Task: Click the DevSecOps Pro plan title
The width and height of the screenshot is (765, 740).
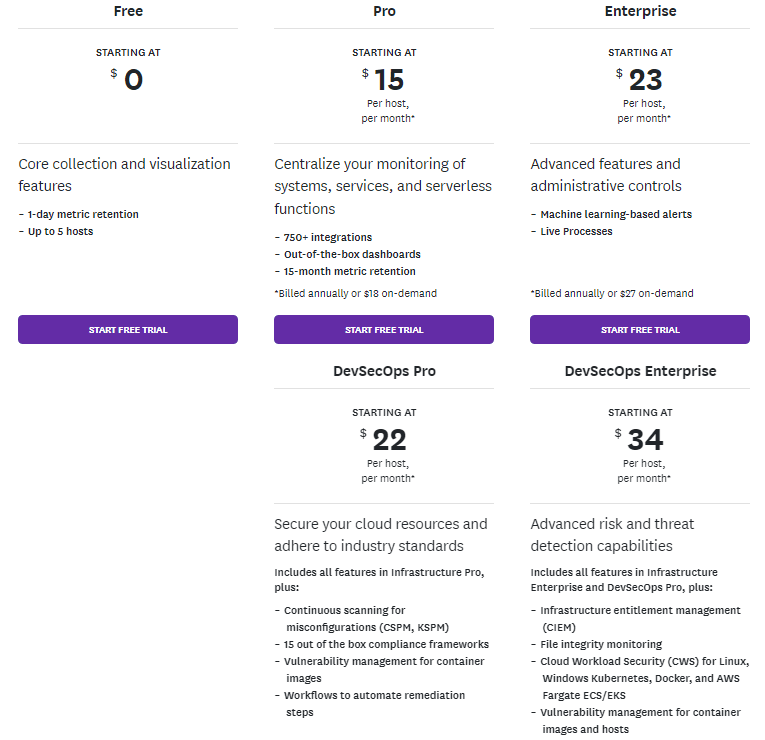Action: coord(384,371)
